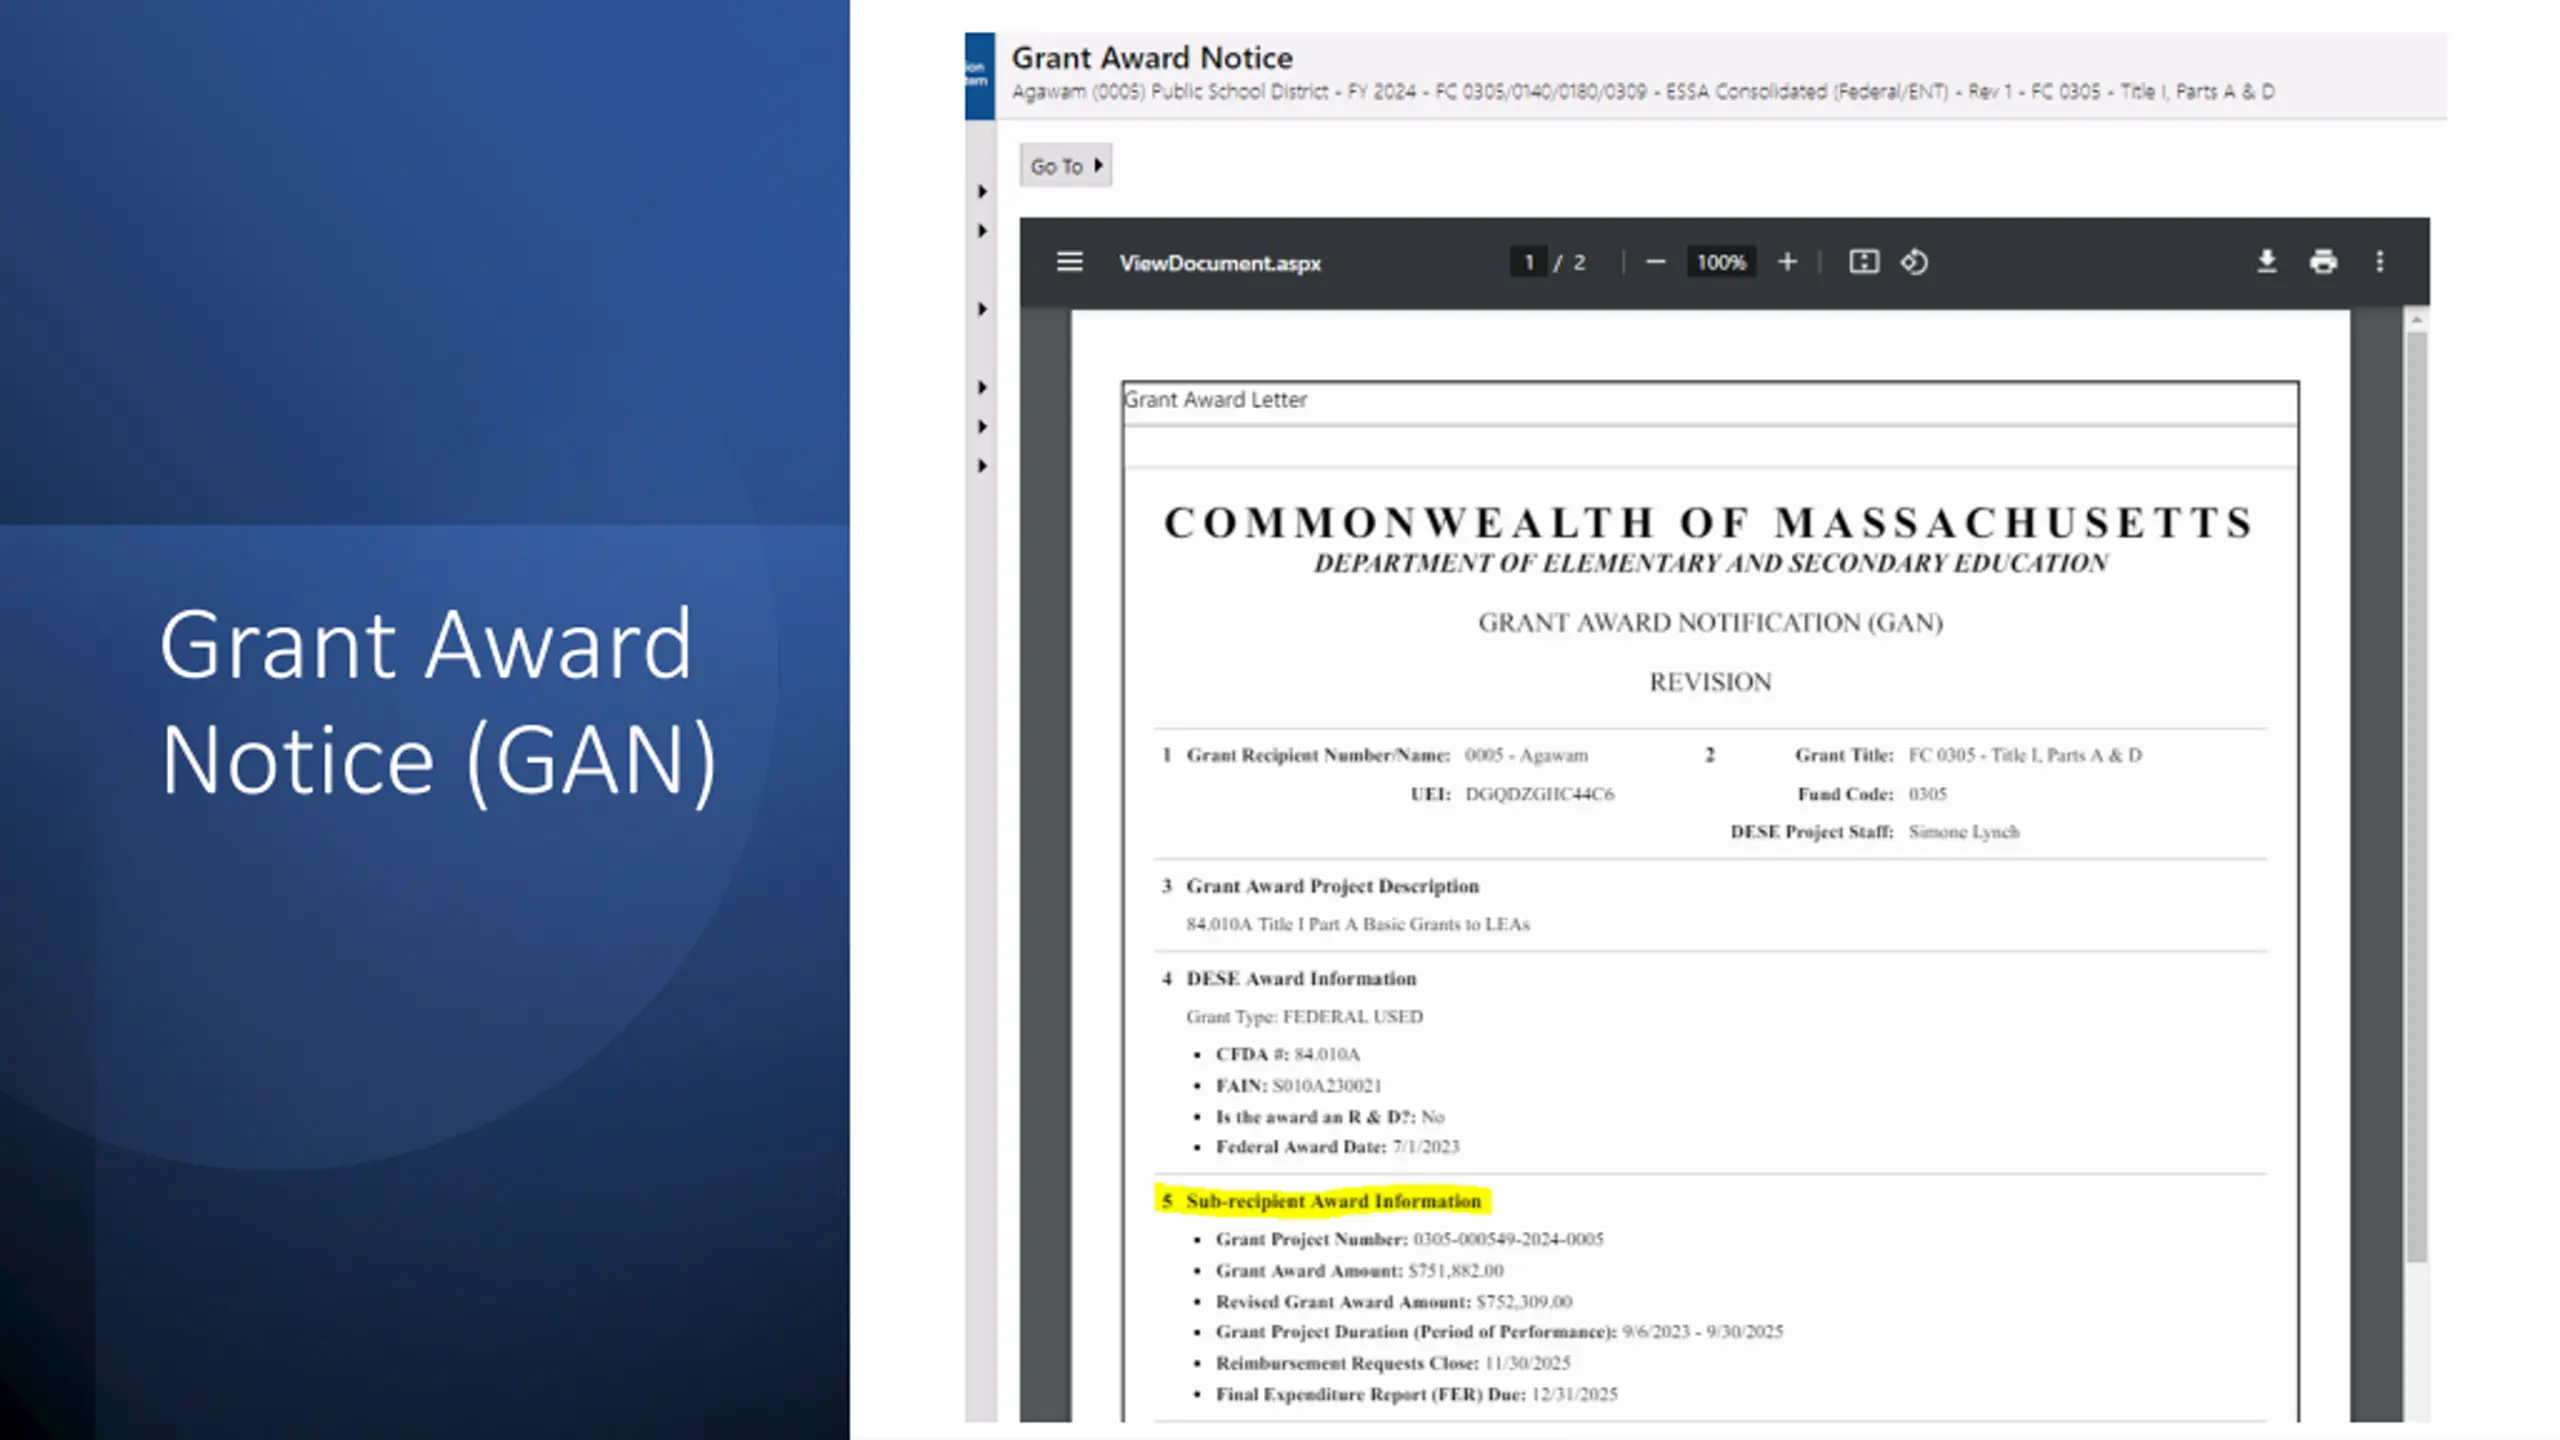Click the zoom in plus icon
Image resolution: width=2560 pixels, height=1440 pixels.
click(x=1787, y=262)
